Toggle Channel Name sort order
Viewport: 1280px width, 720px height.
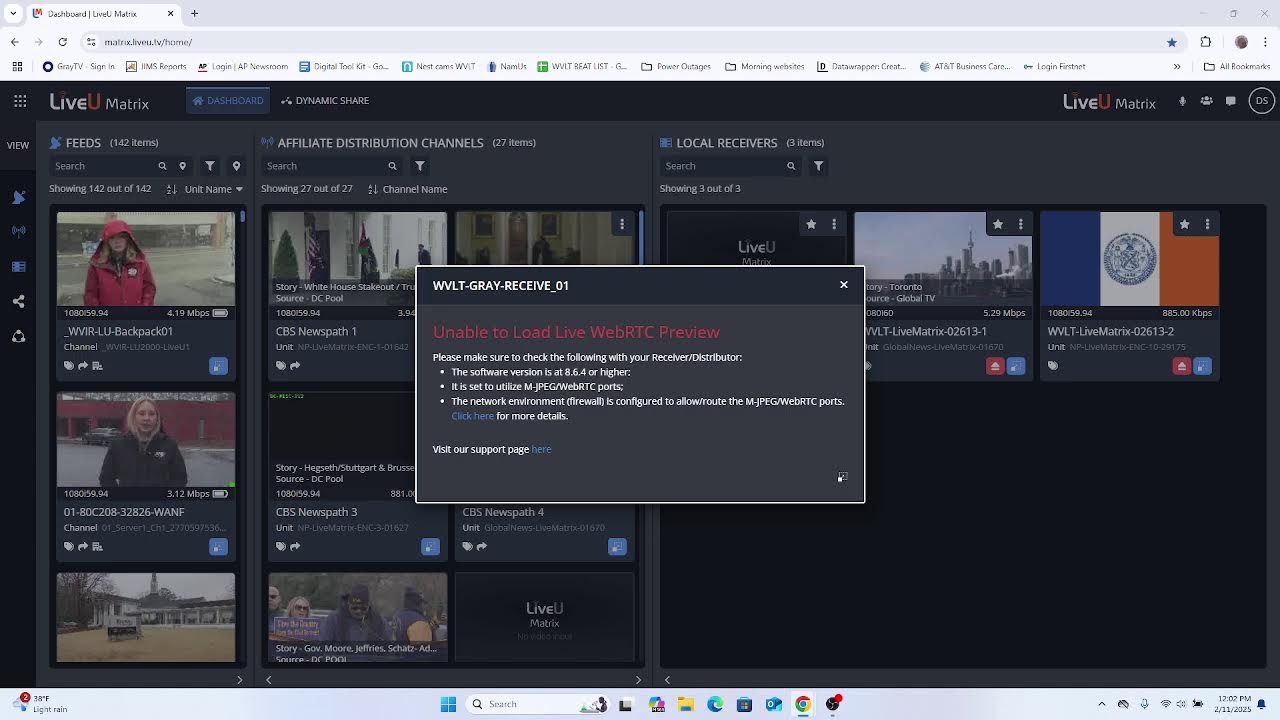point(373,189)
